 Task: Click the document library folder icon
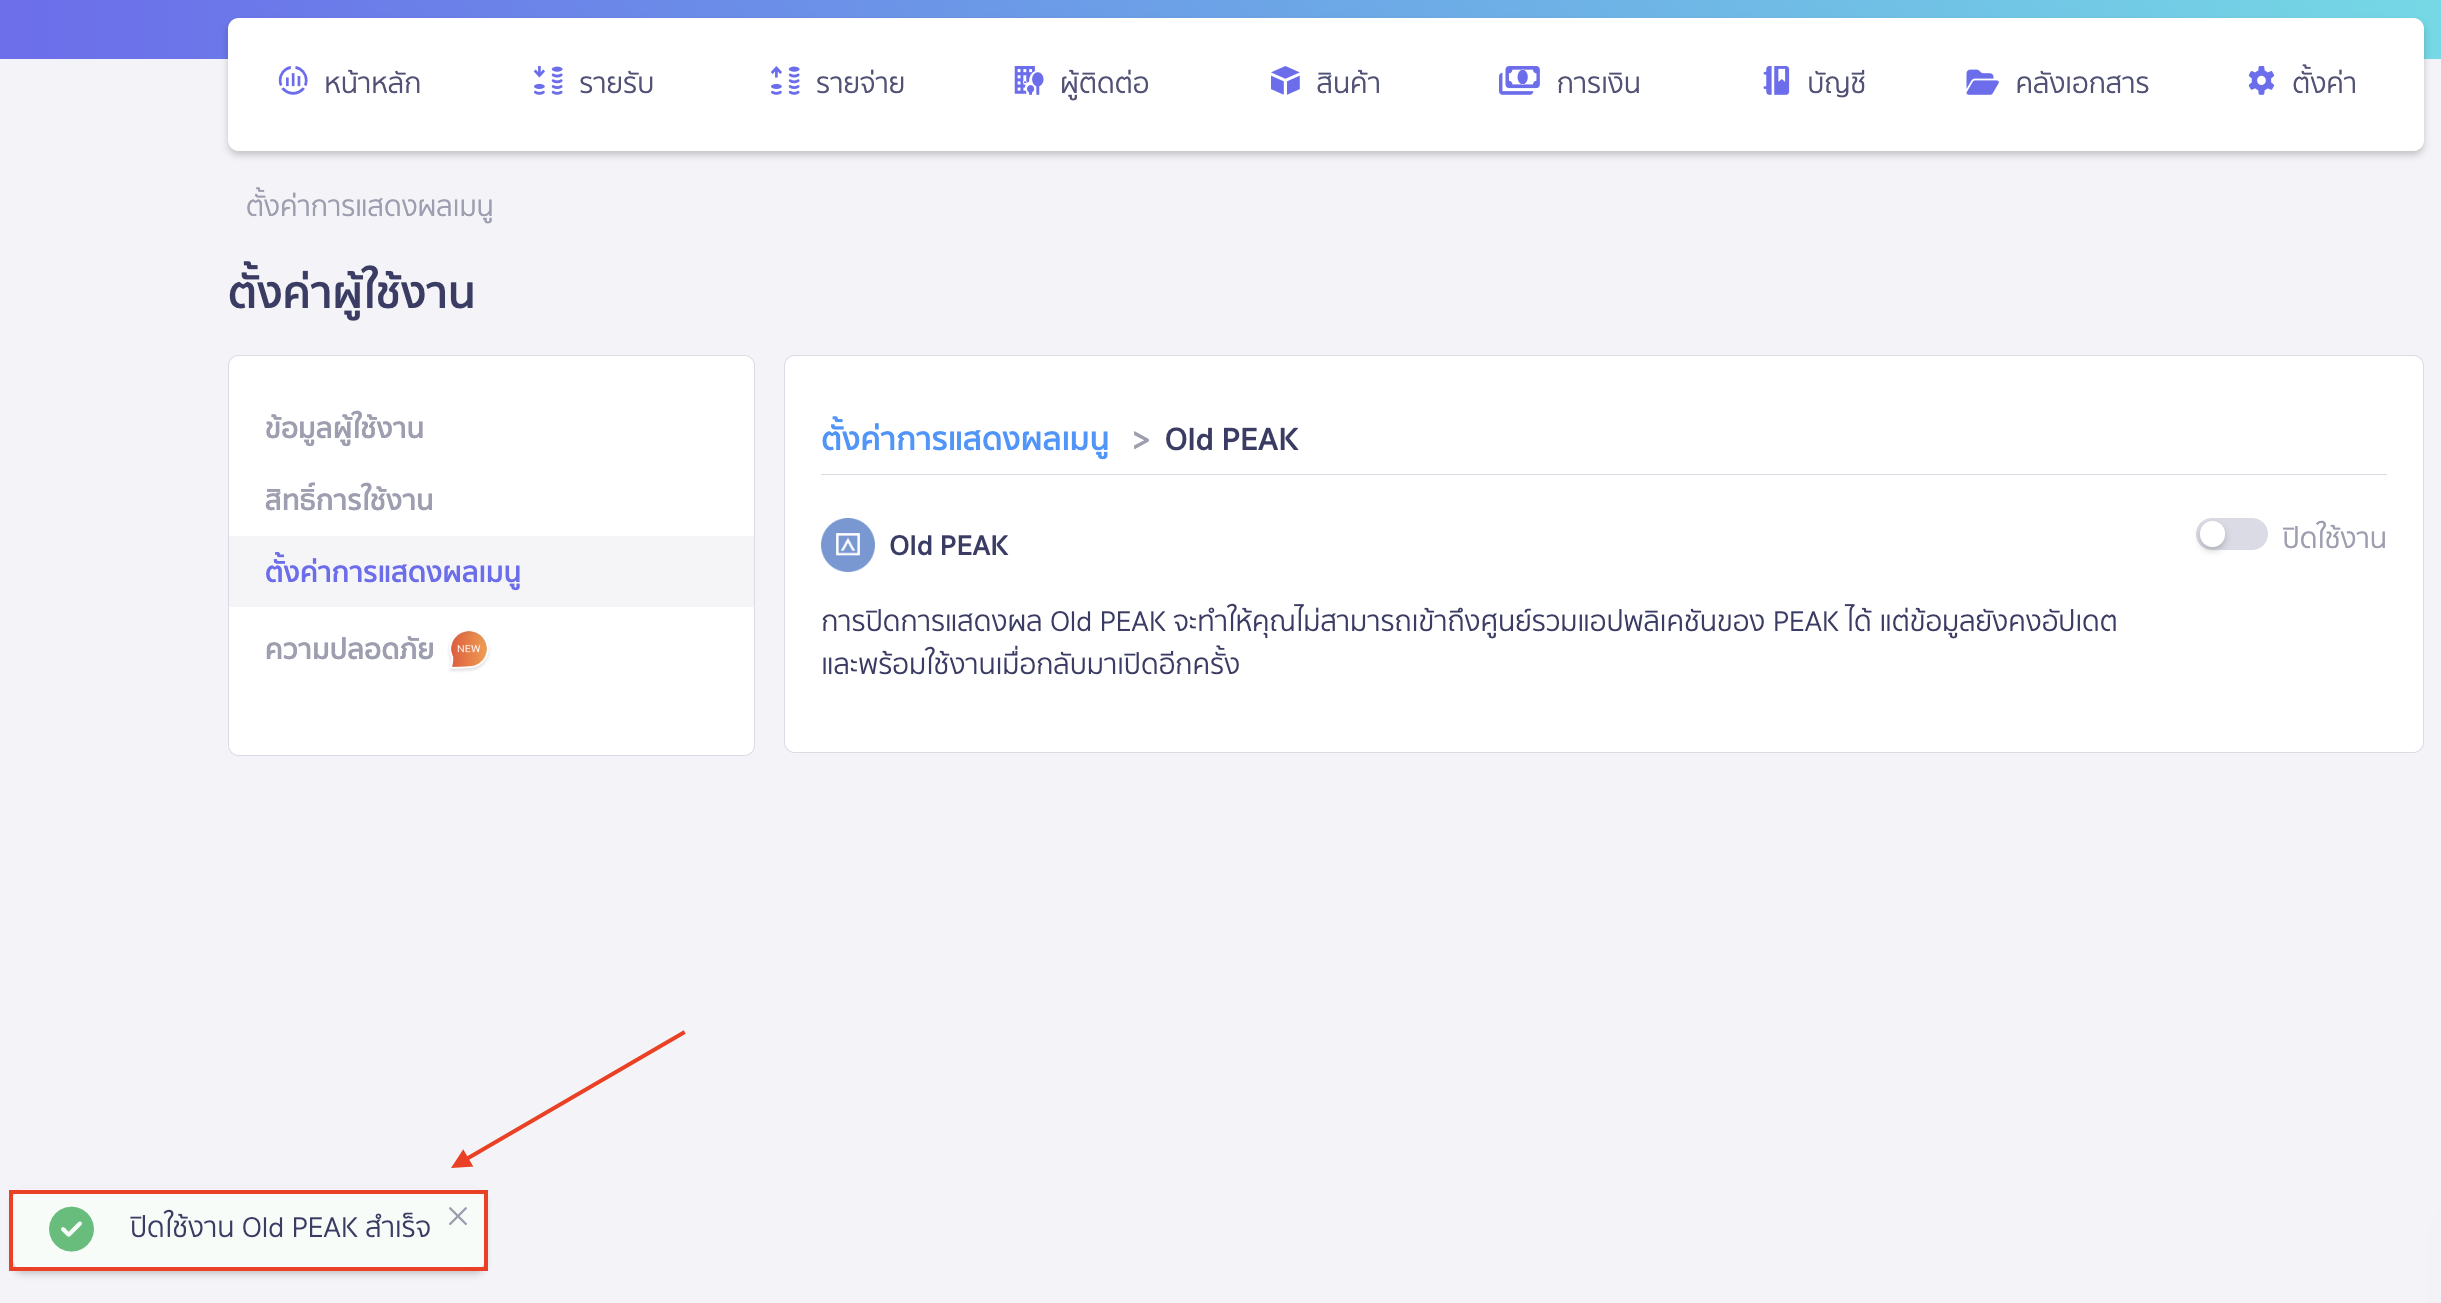(1981, 82)
